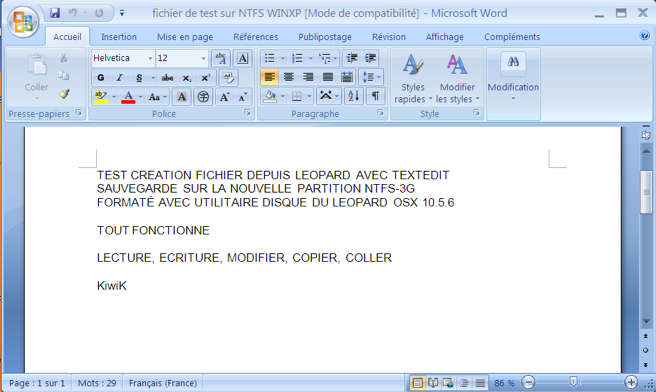Viewport: 656px width, 392px height.
Task: Switch to web layout view
Action: click(448, 382)
